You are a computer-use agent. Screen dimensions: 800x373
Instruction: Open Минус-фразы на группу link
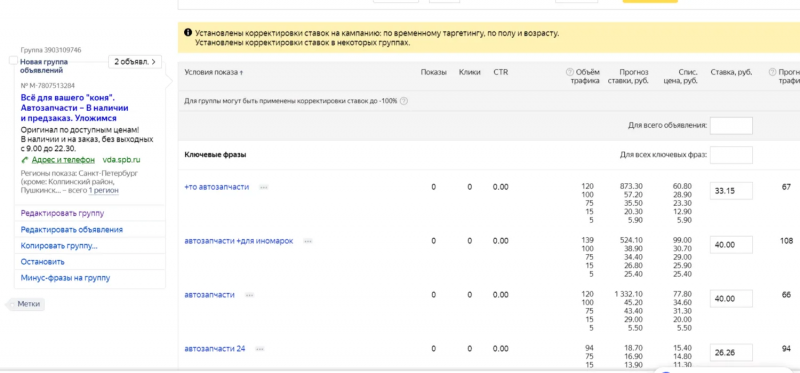[65, 278]
